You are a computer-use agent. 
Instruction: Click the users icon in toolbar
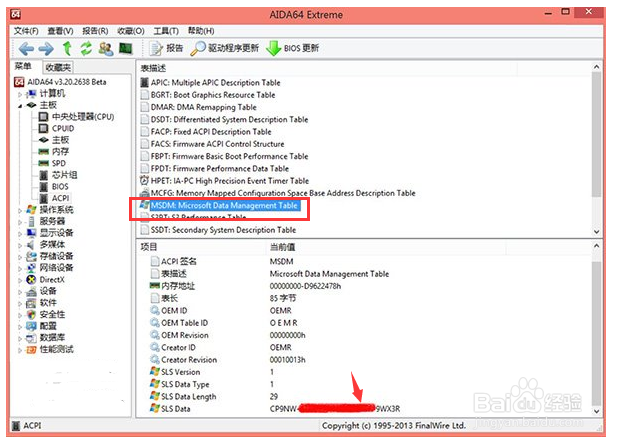click(x=106, y=49)
